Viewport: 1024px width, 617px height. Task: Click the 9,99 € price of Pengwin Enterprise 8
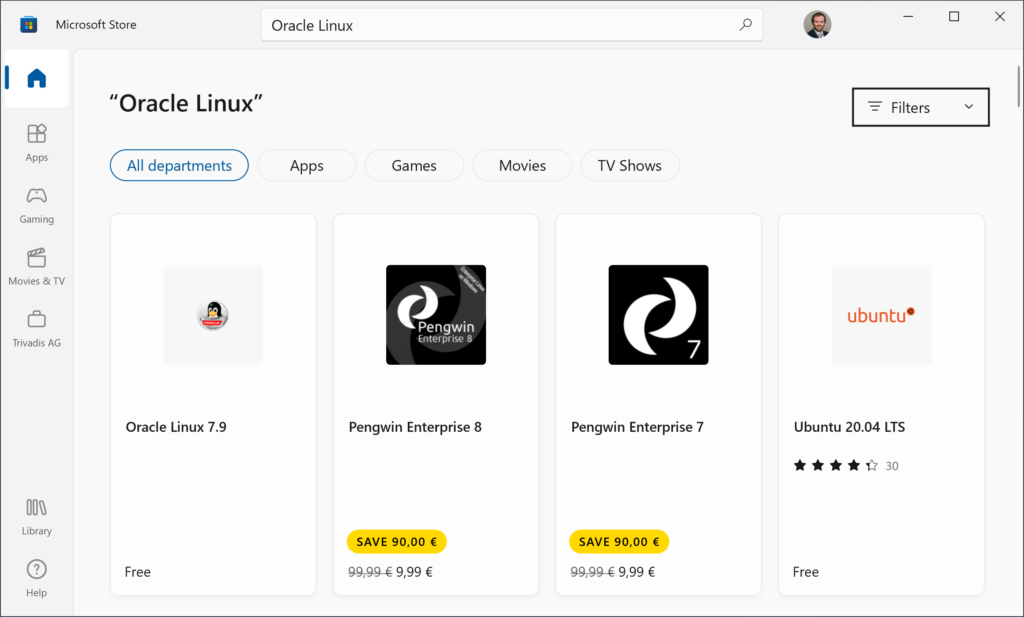(414, 572)
